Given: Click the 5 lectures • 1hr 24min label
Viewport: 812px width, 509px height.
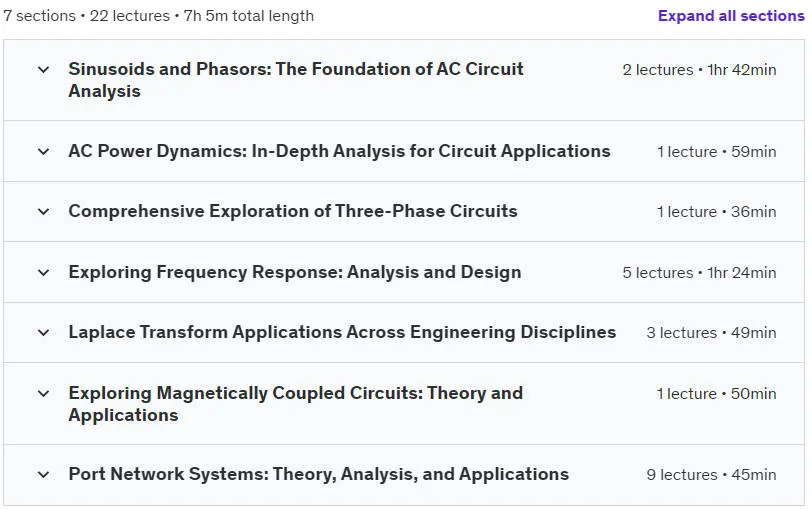Looking at the screenshot, I should point(699,273).
